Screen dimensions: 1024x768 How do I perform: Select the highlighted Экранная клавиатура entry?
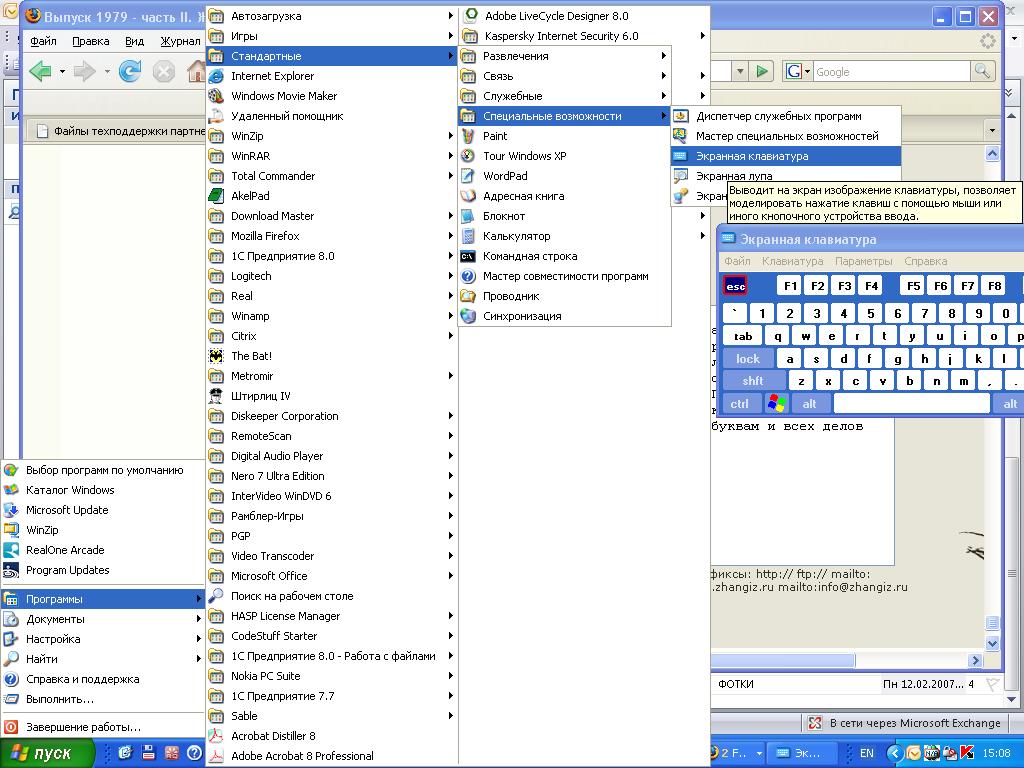tap(786, 156)
